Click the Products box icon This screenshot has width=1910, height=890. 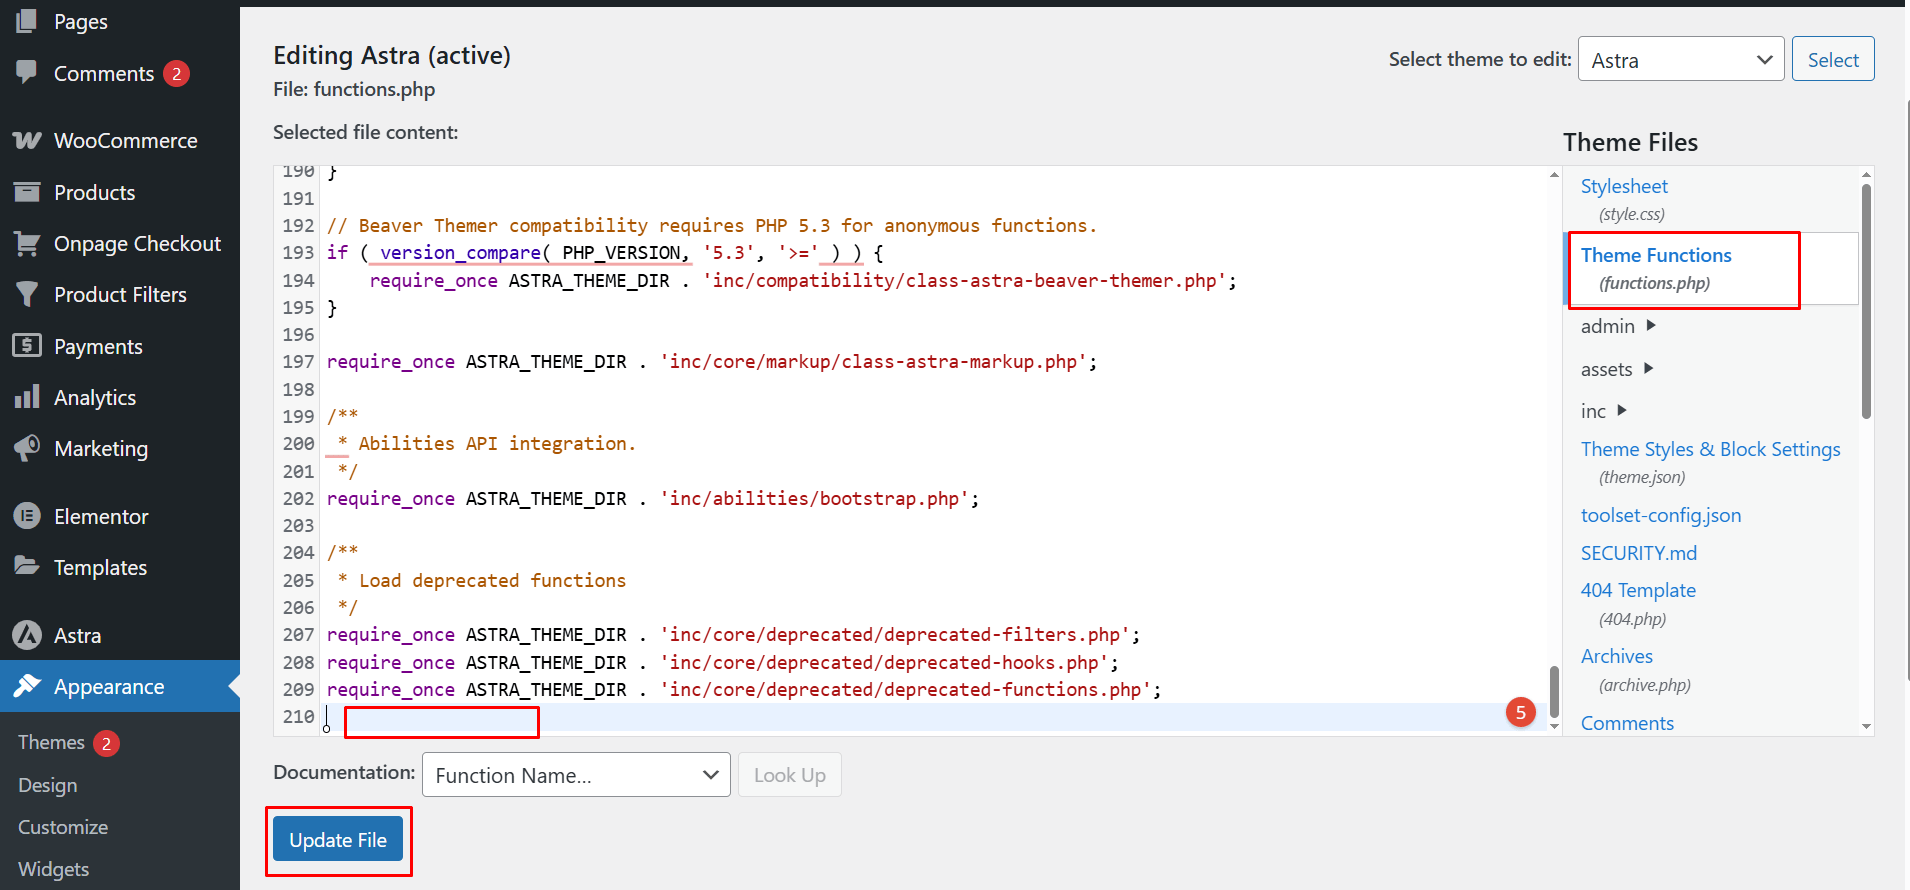[27, 192]
